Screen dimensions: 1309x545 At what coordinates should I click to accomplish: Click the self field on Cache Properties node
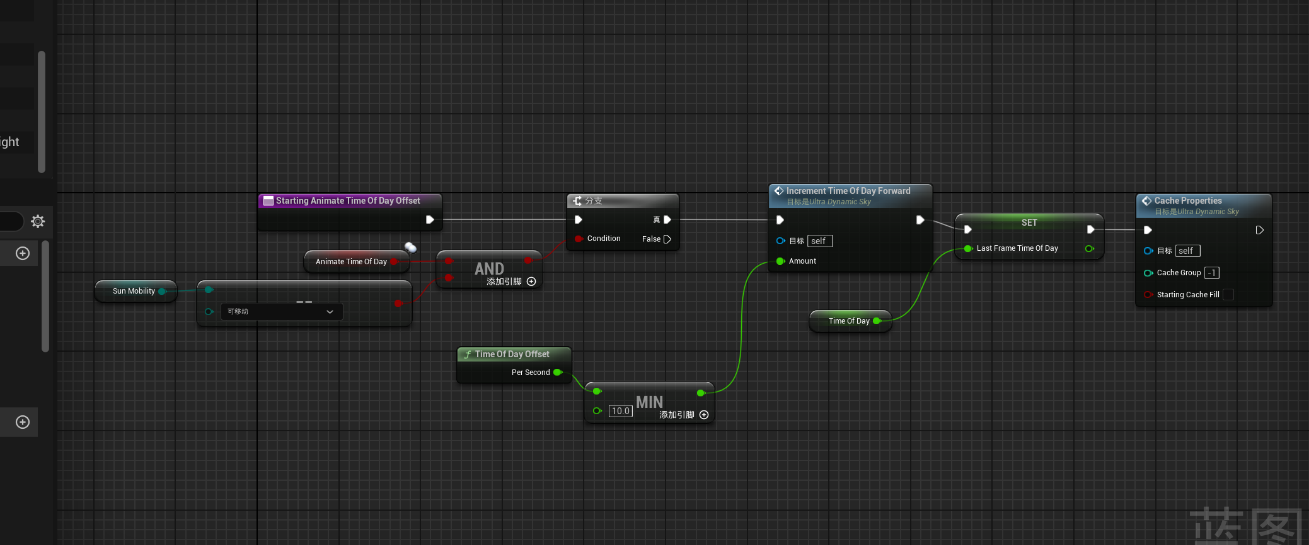coord(1189,251)
